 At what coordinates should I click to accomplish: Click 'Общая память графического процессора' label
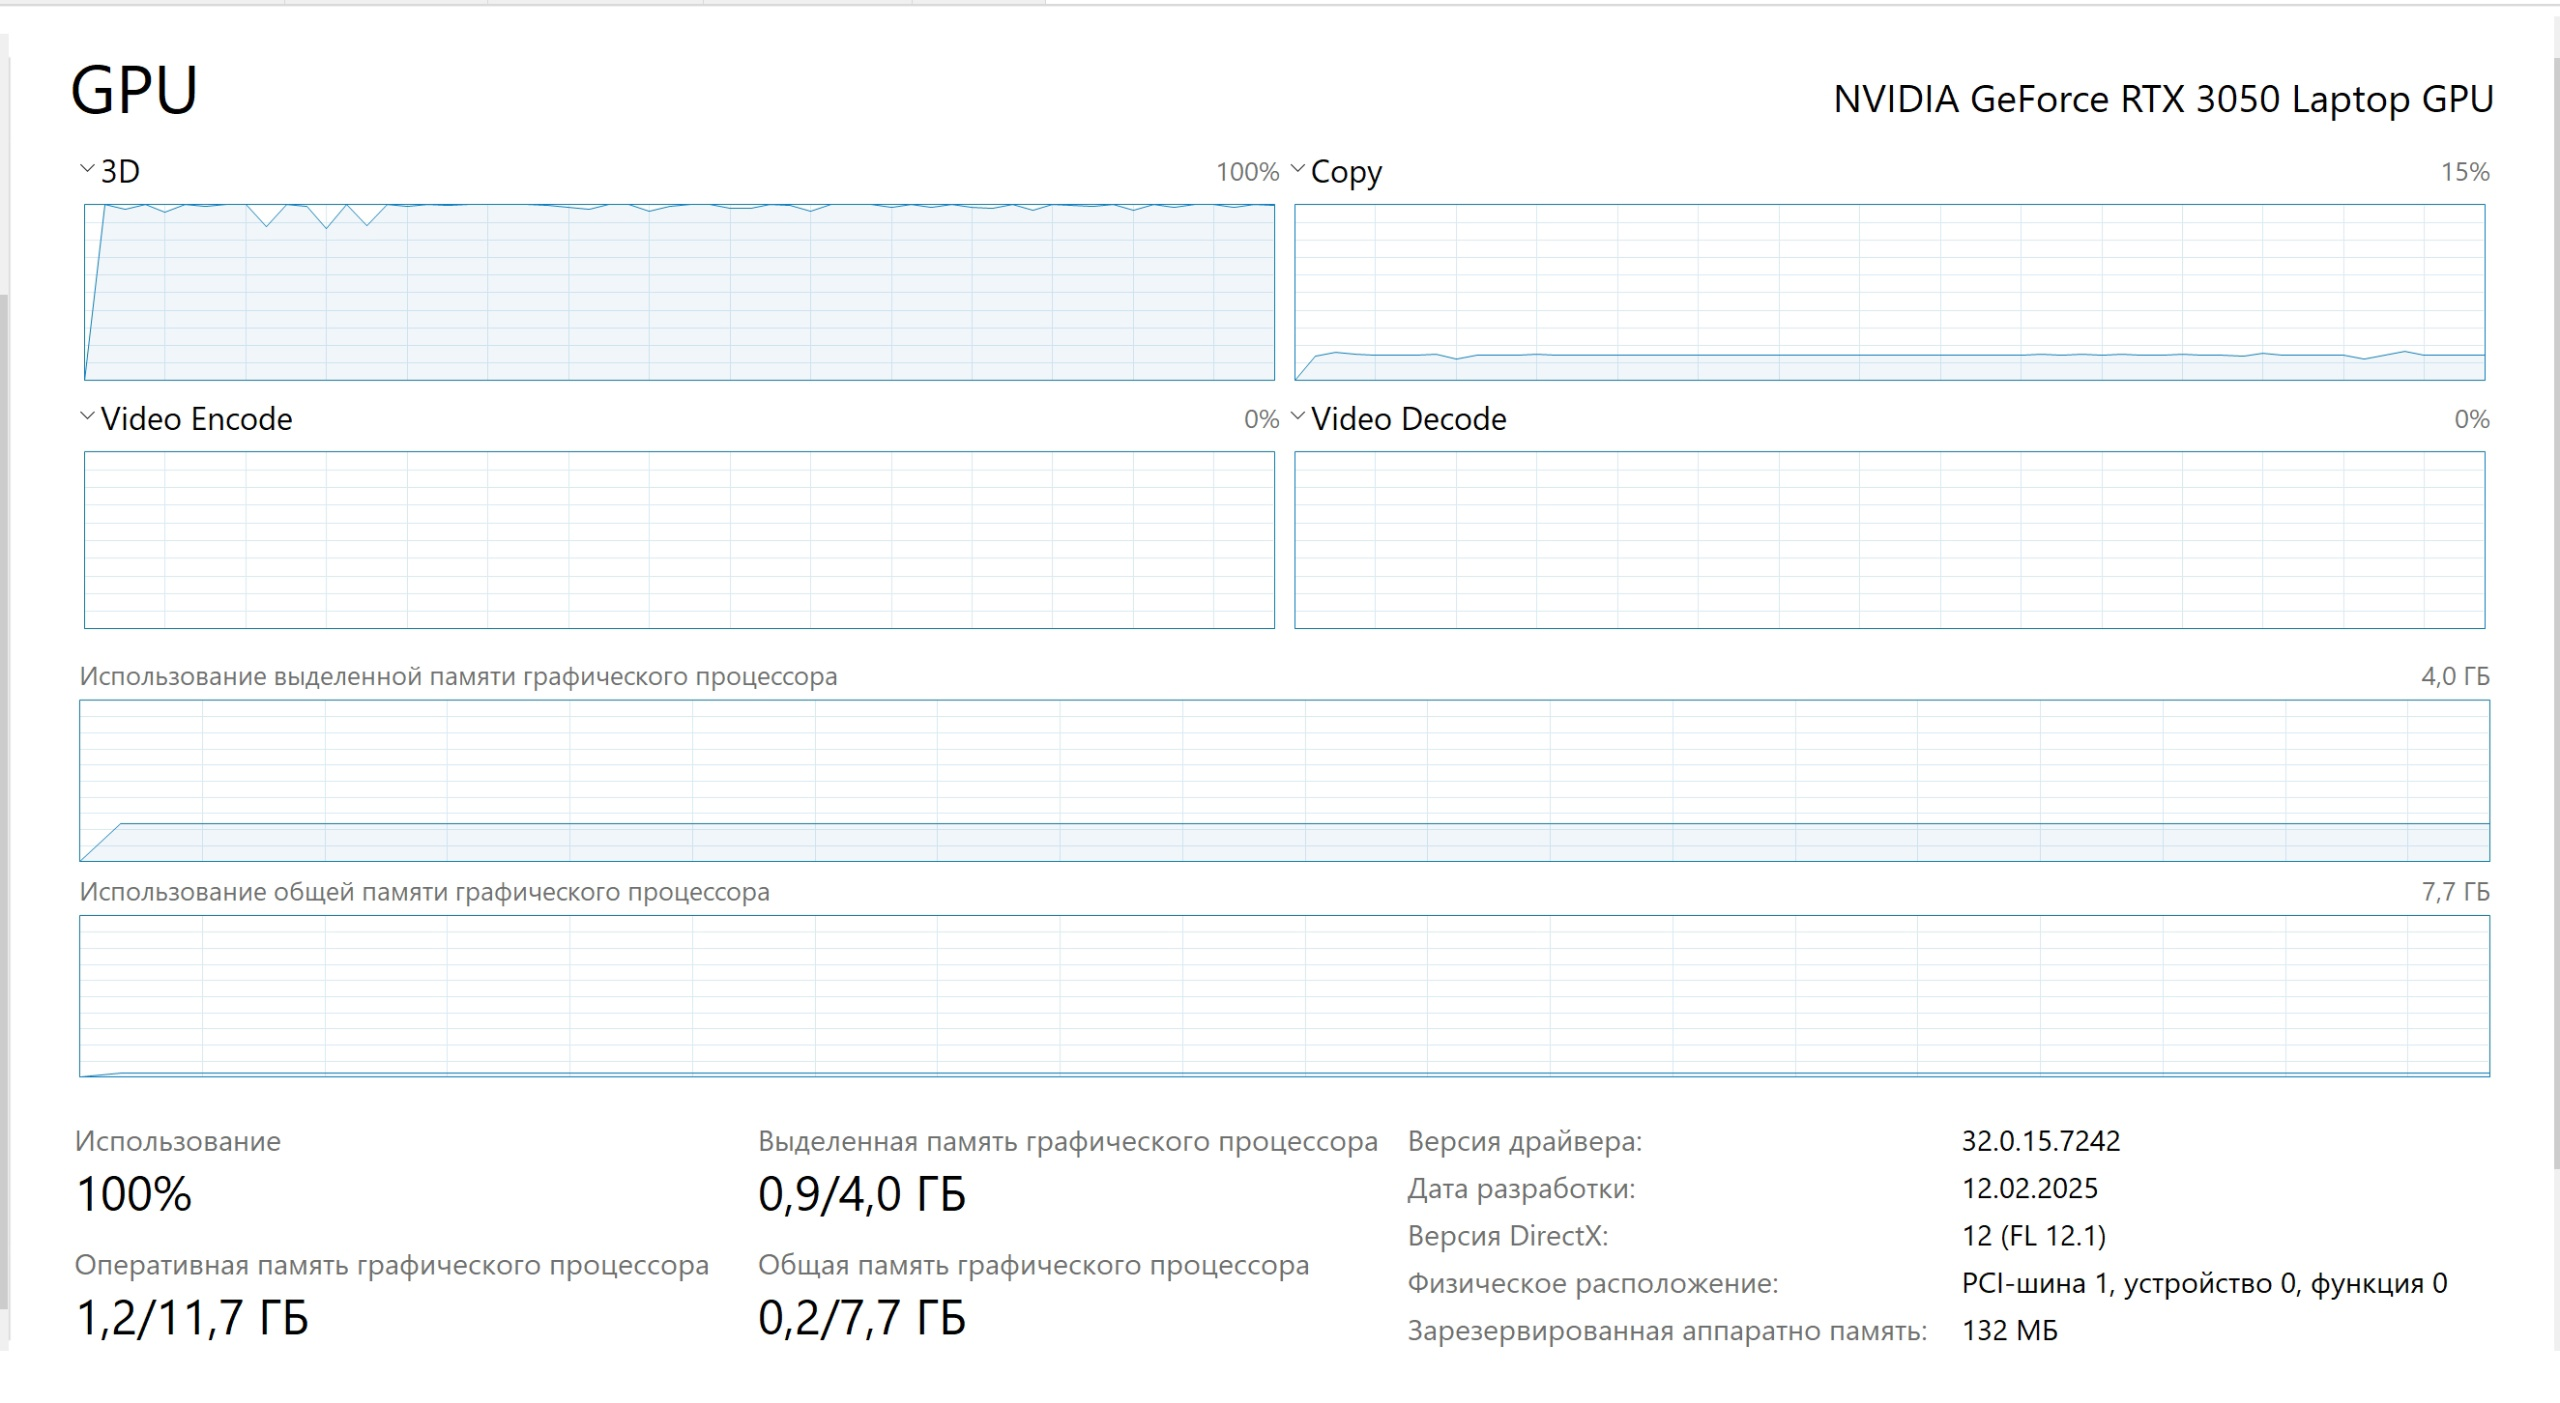pyautogui.click(x=1033, y=1265)
